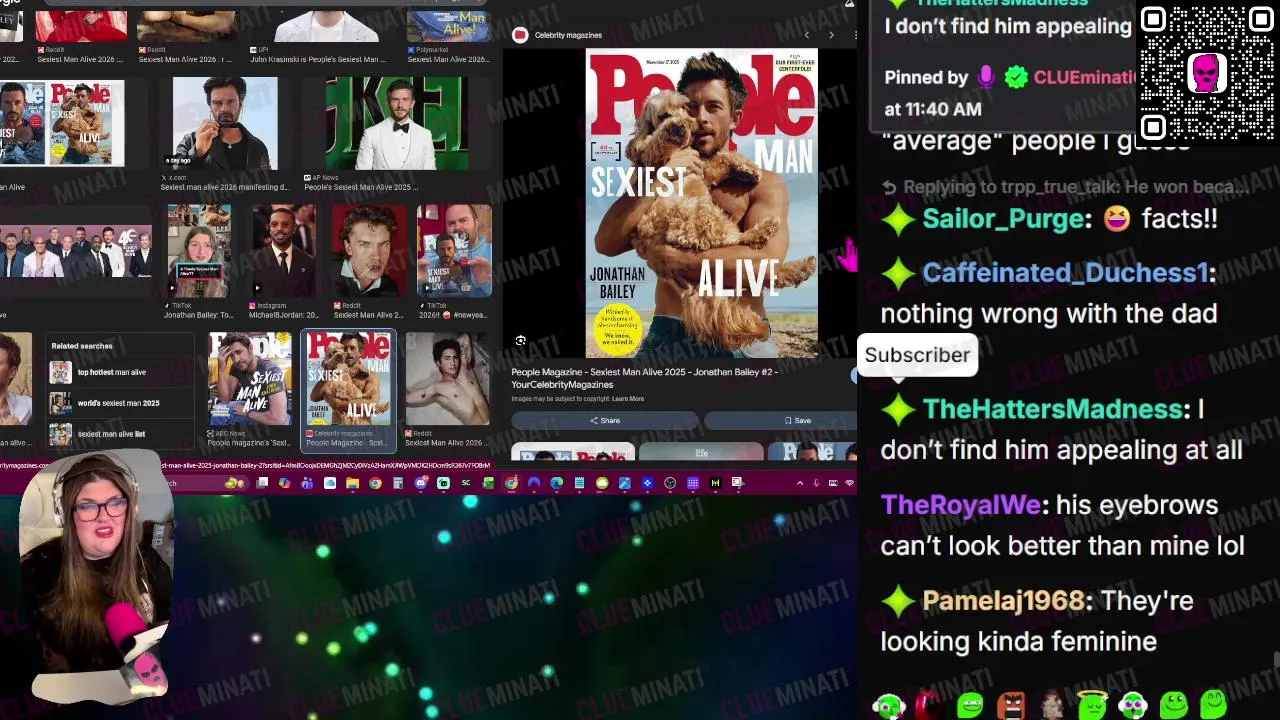The width and height of the screenshot is (1280, 720).
Task: Click username Caffeinated_Duchess1 in chat
Action: coord(1065,273)
